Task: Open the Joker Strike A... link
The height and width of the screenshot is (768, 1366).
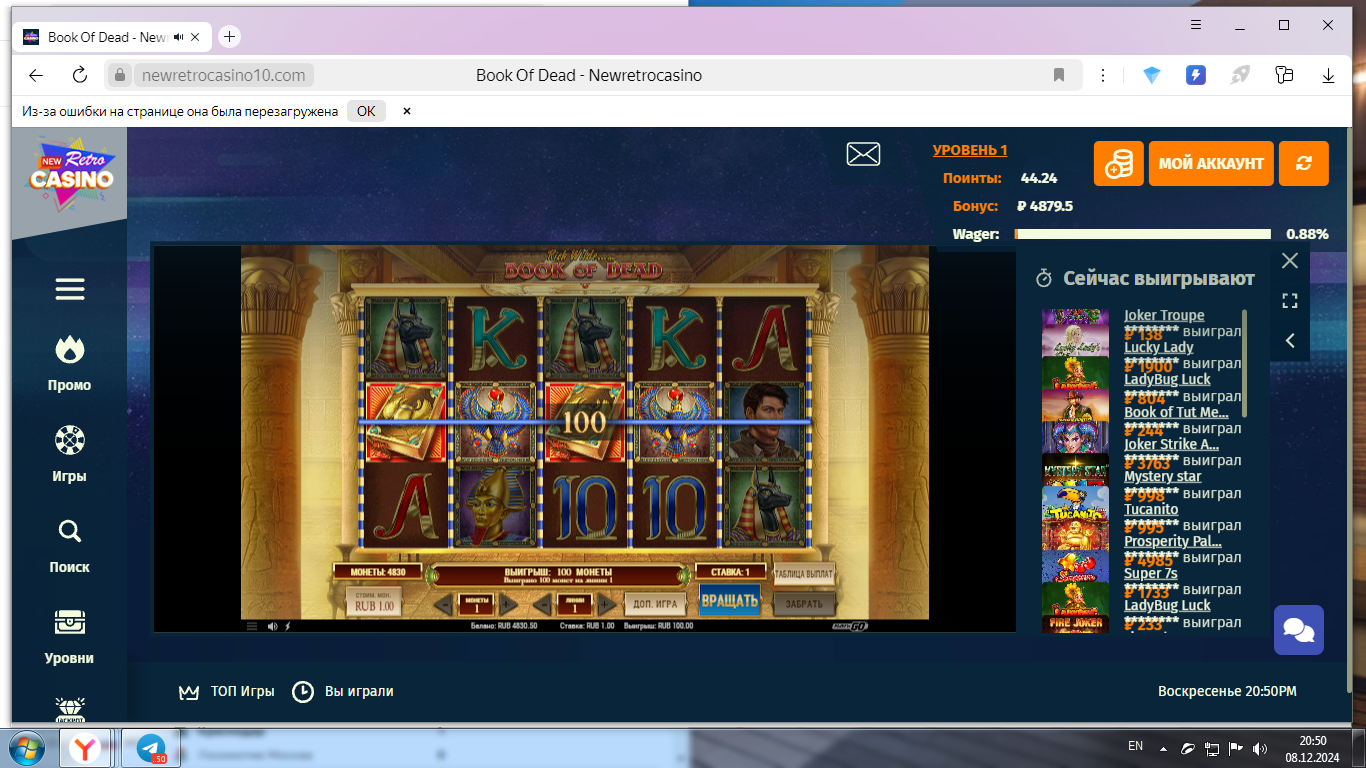Action: (x=1171, y=444)
